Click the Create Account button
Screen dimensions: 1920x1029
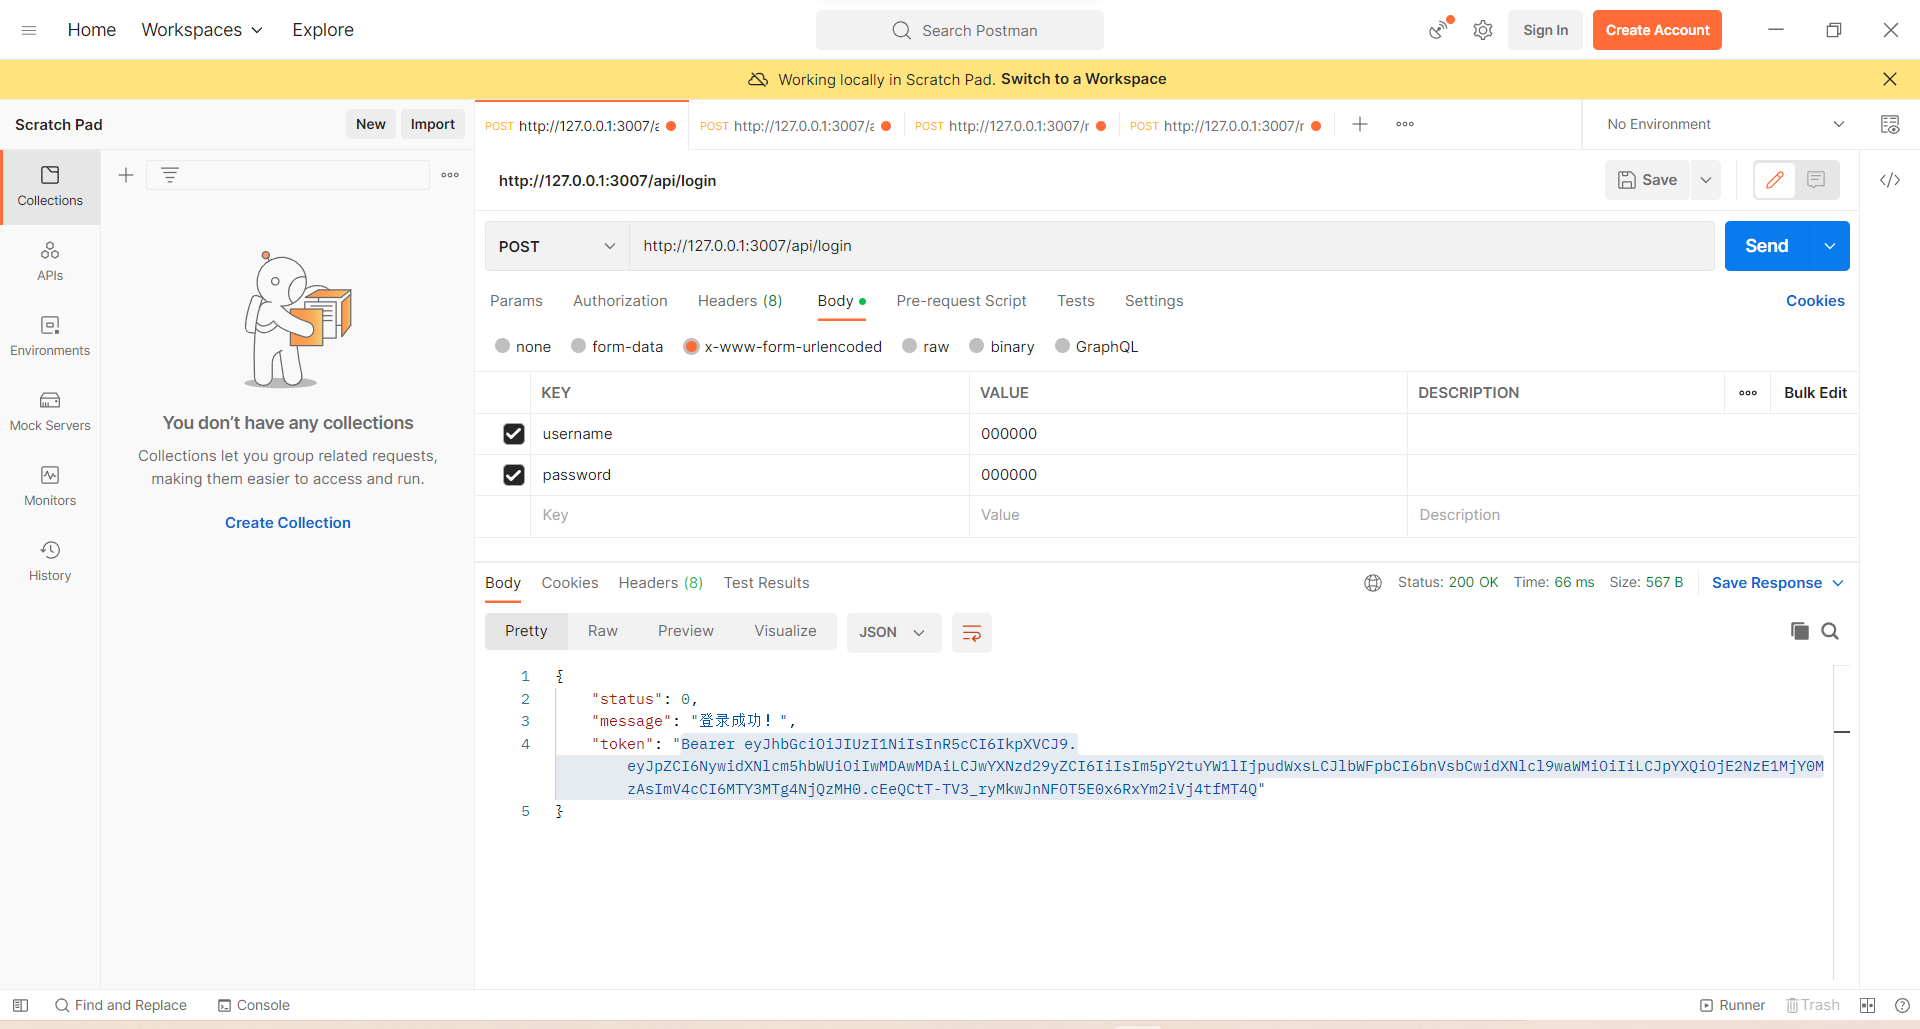1657,30
